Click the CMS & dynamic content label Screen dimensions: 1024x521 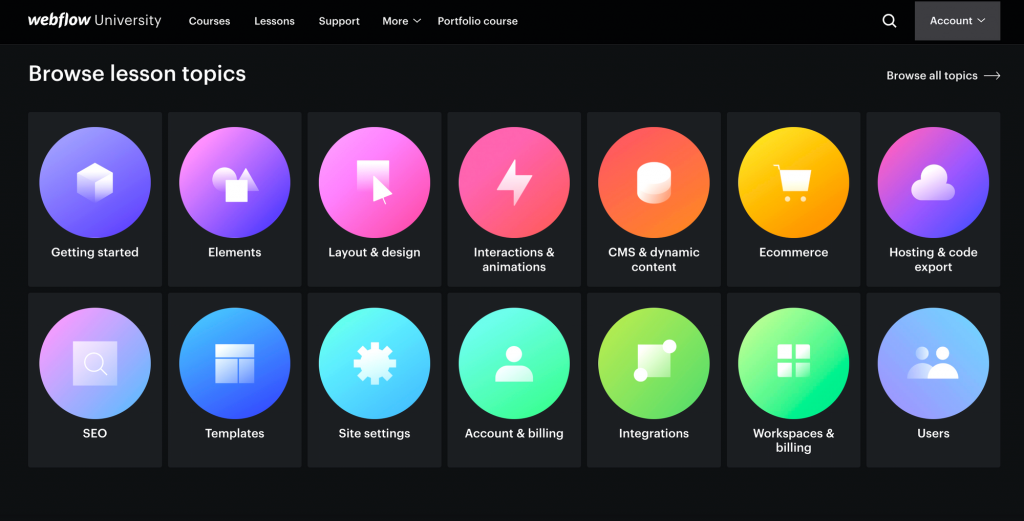coord(654,259)
